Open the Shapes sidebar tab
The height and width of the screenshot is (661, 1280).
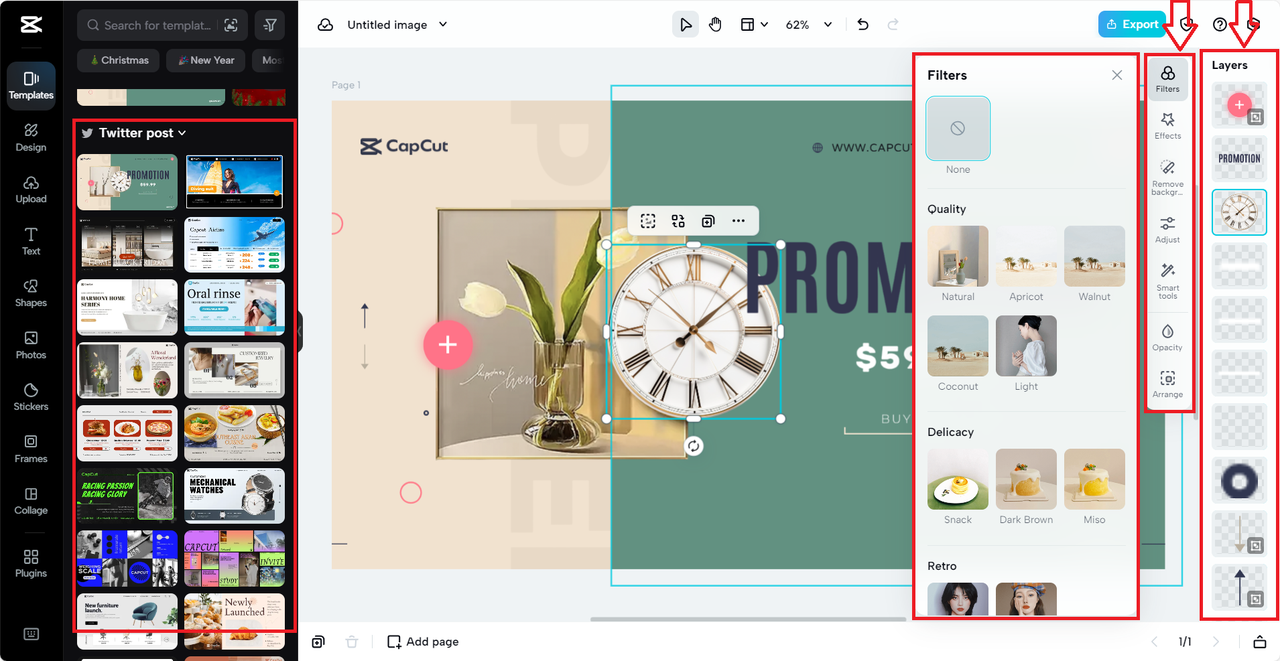point(31,293)
